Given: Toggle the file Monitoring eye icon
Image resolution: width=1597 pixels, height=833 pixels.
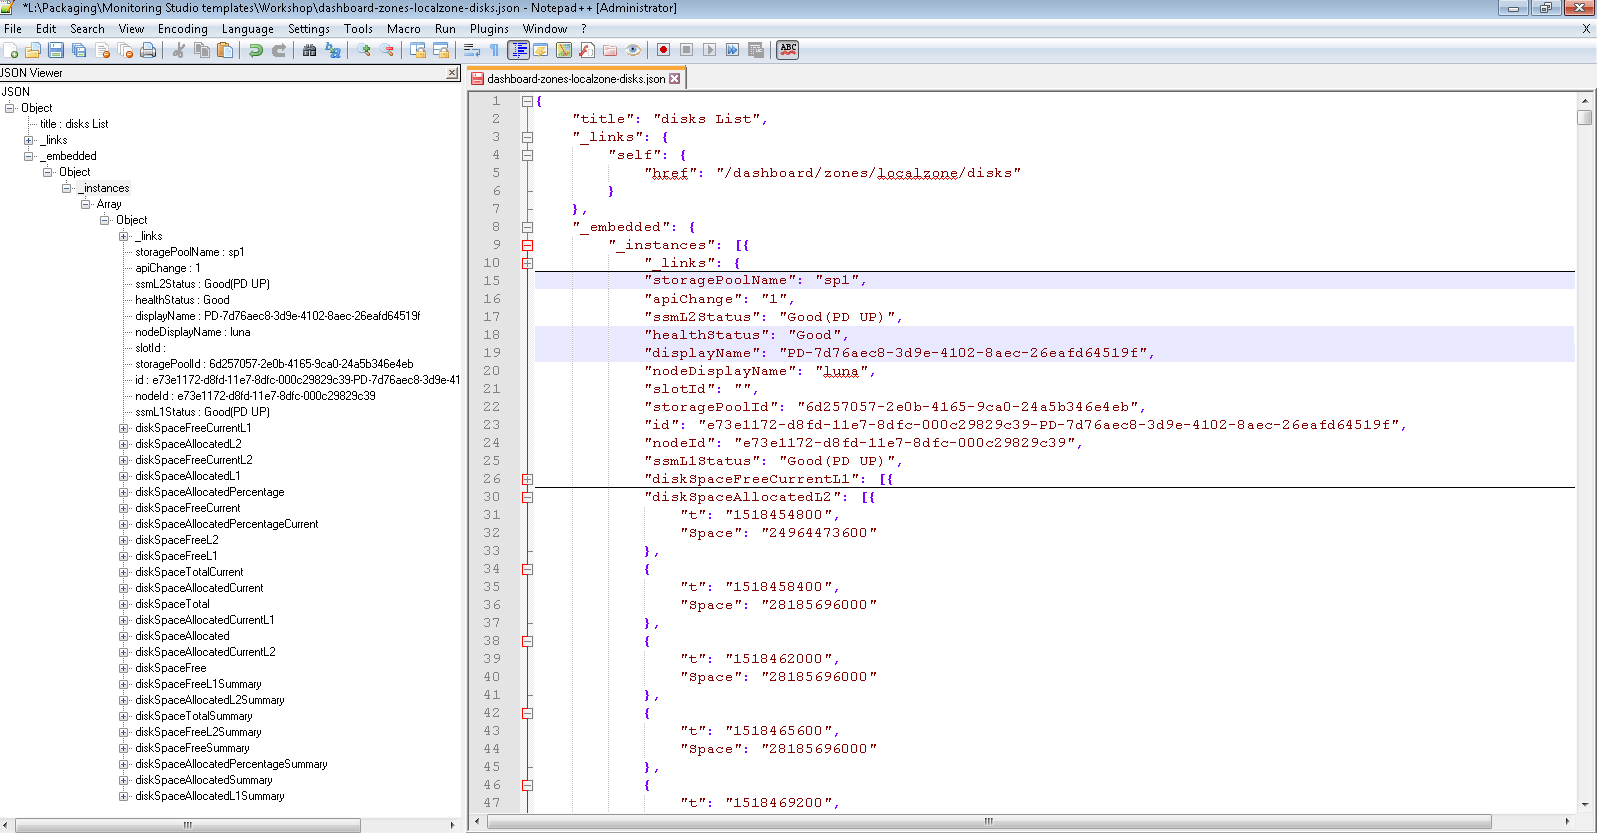Looking at the screenshot, I should pos(632,50).
